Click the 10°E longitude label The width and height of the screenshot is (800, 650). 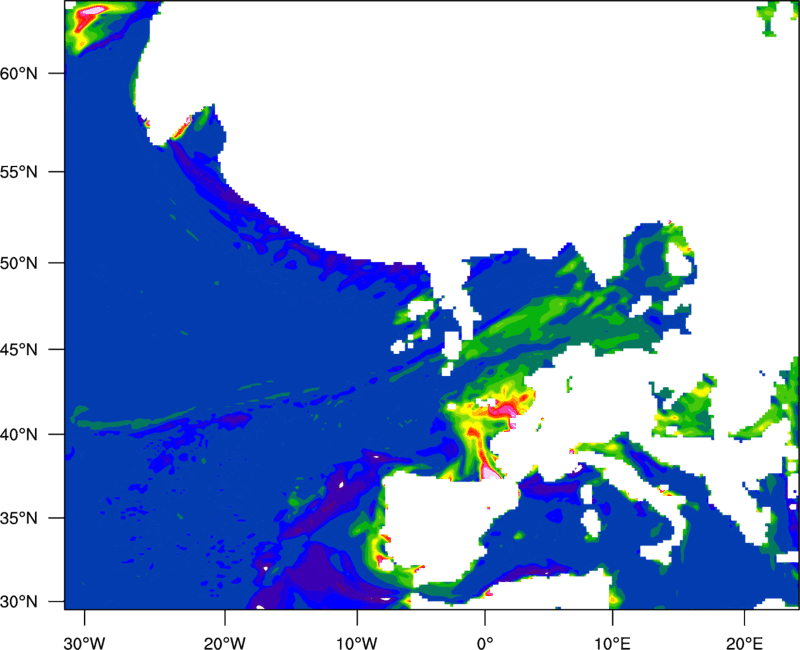612,643
